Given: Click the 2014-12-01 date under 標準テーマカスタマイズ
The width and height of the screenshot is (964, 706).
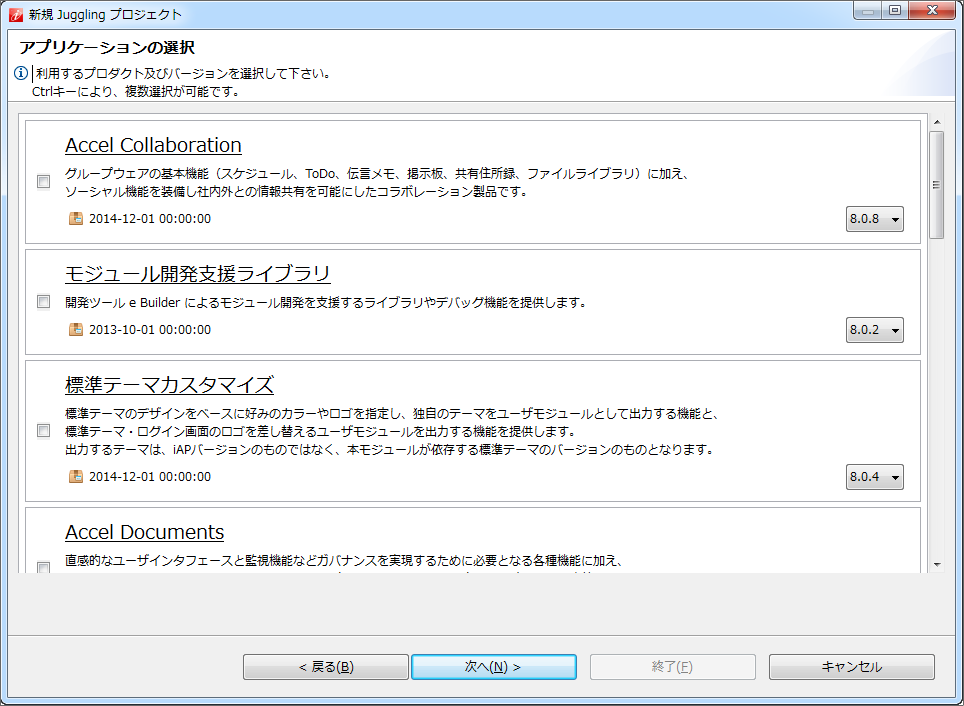Looking at the screenshot, I should click(150, 477).
